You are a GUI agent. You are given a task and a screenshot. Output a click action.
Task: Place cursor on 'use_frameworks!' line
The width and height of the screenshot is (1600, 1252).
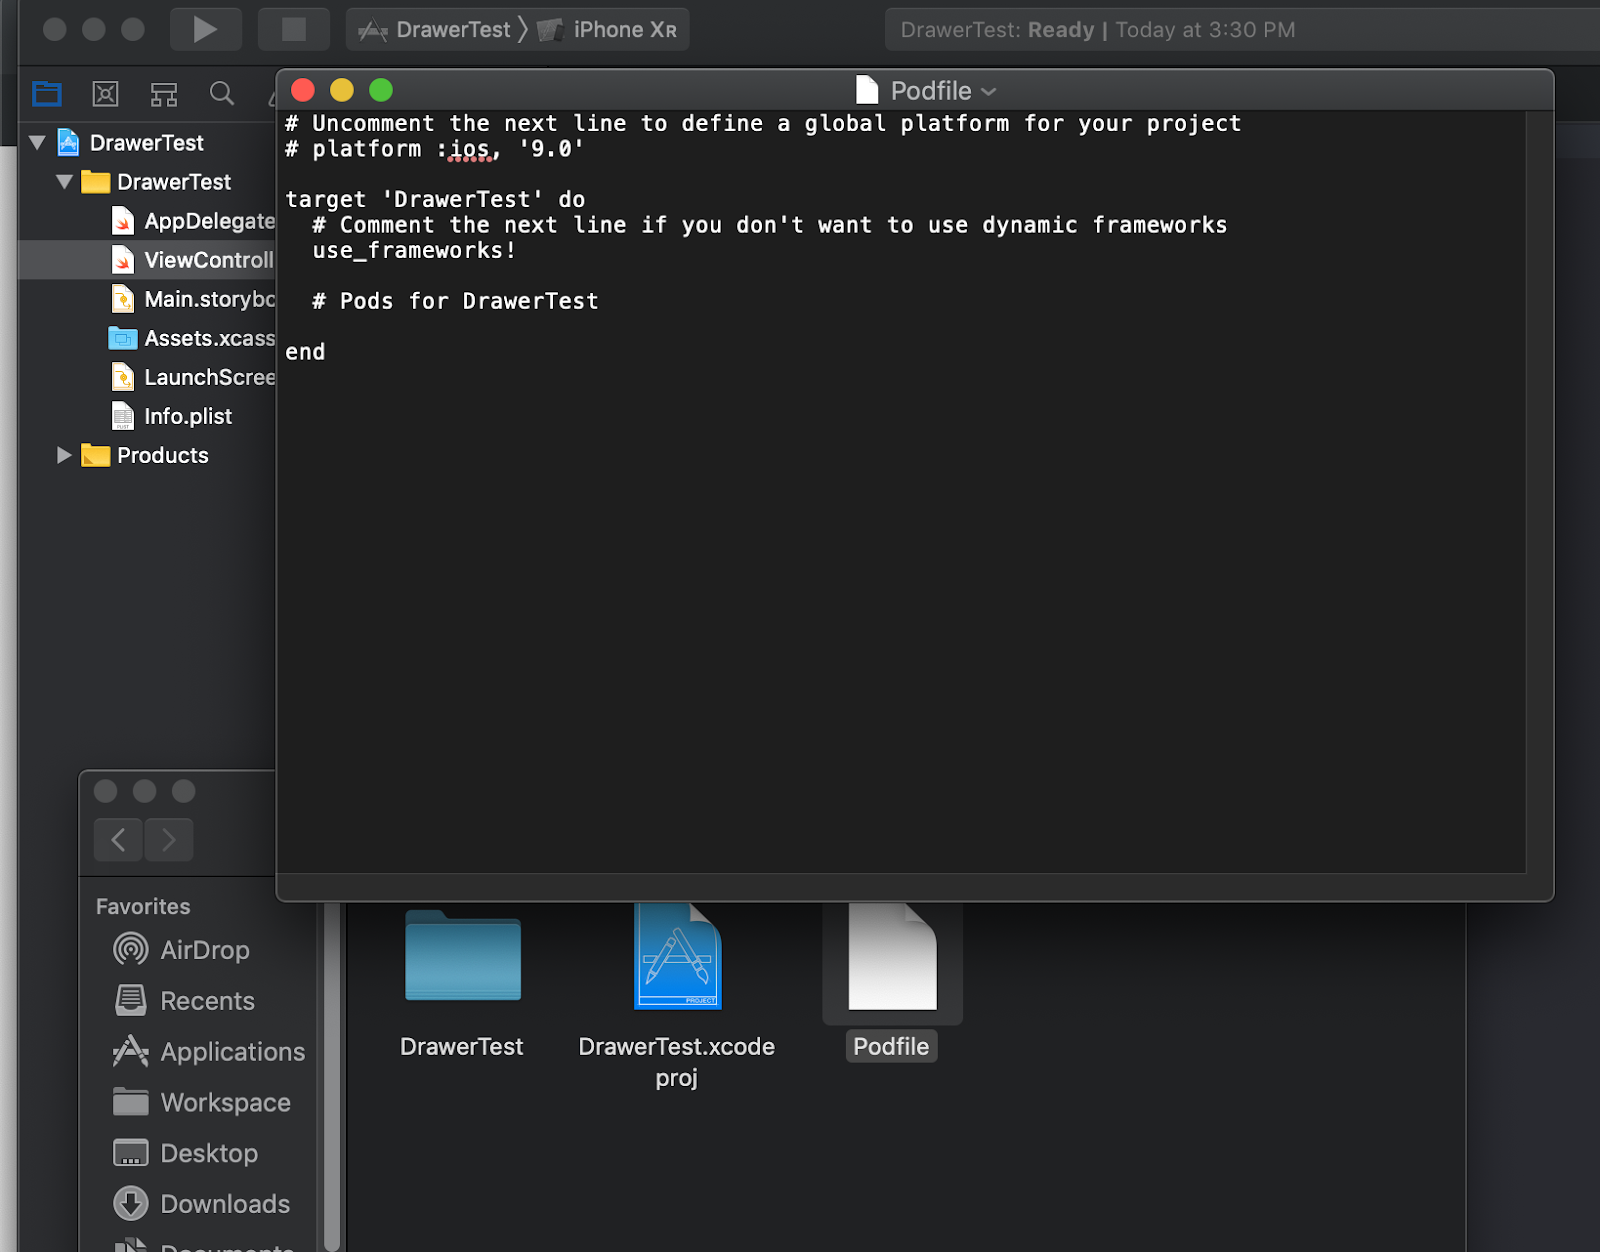pyautogui.click(x=414, y=250)
